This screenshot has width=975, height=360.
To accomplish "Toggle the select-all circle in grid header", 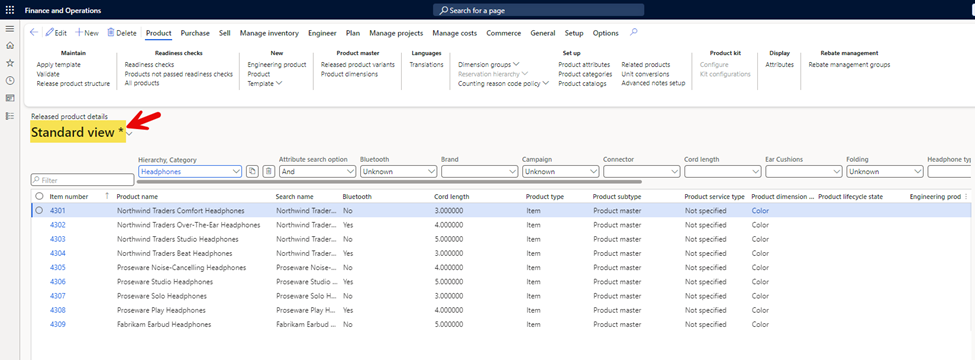I will [39, 196].
